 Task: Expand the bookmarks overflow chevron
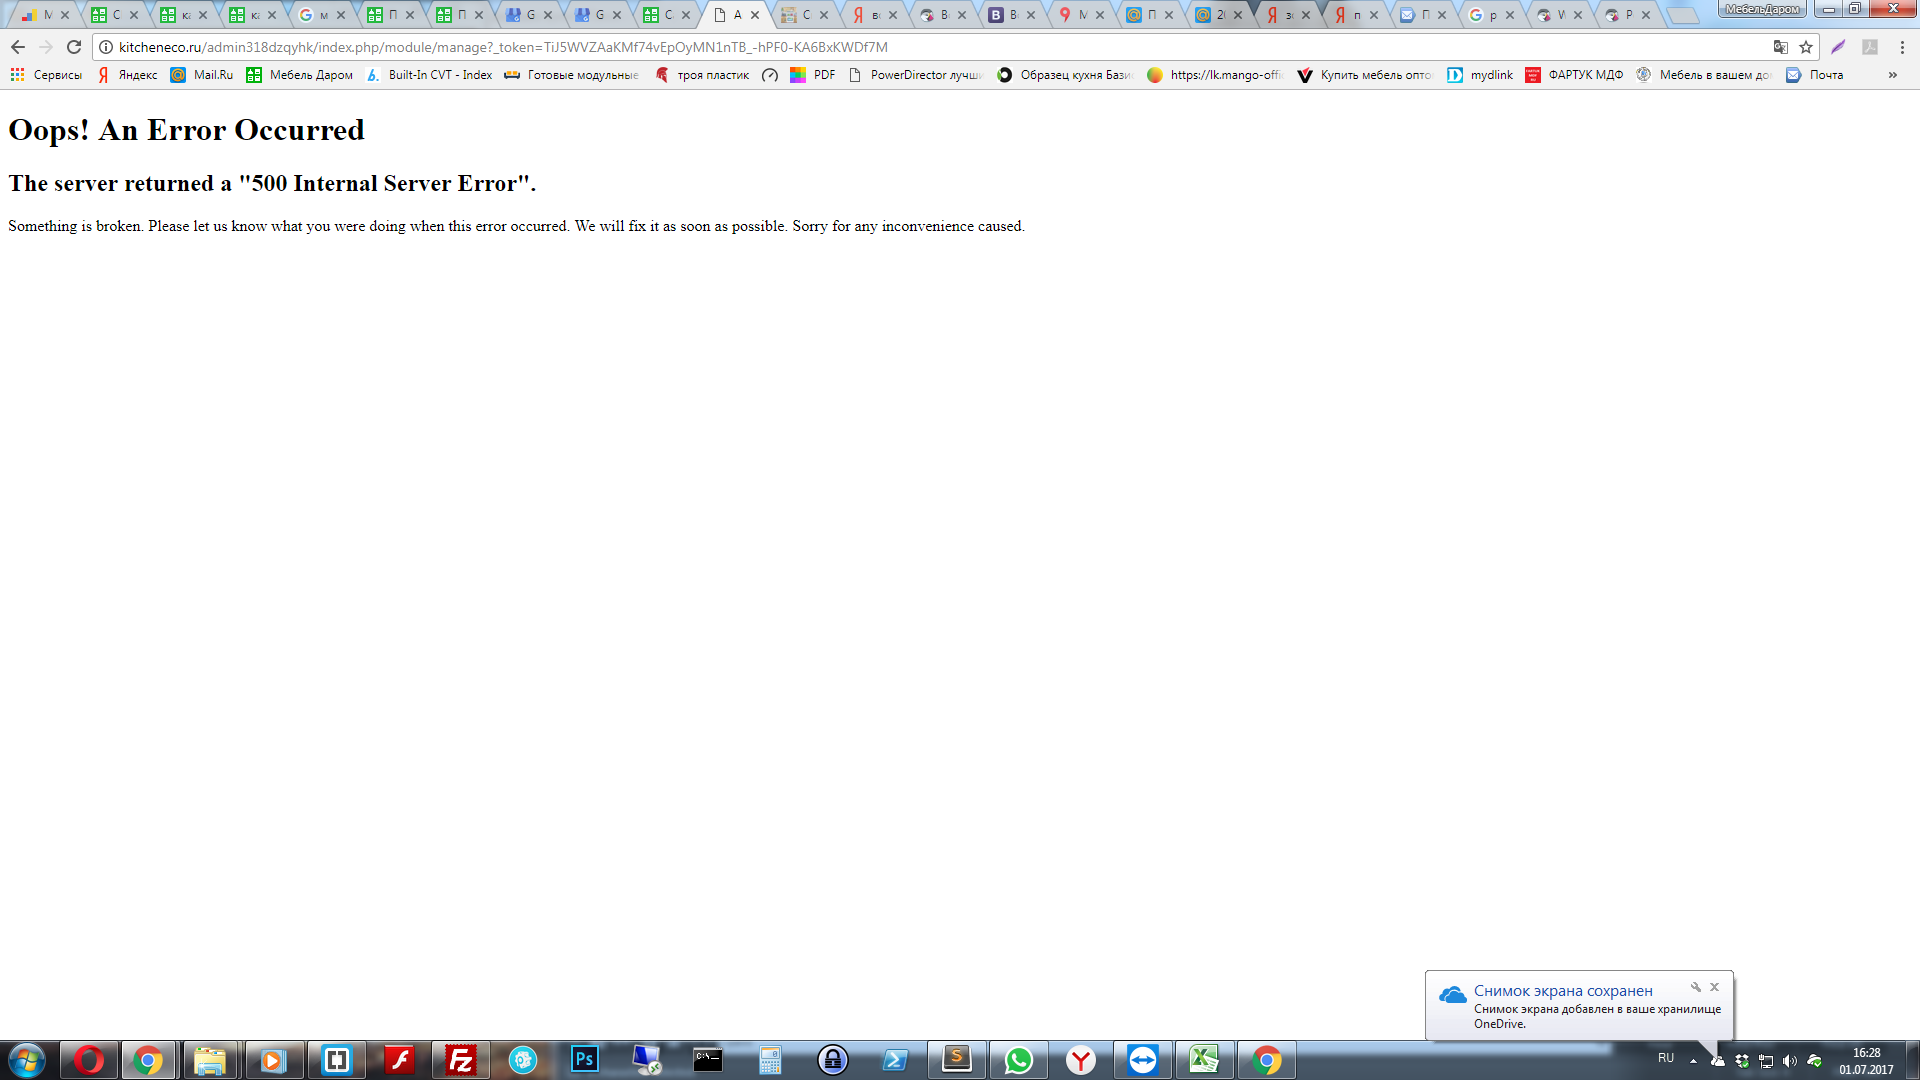(x=1892, y=75)
